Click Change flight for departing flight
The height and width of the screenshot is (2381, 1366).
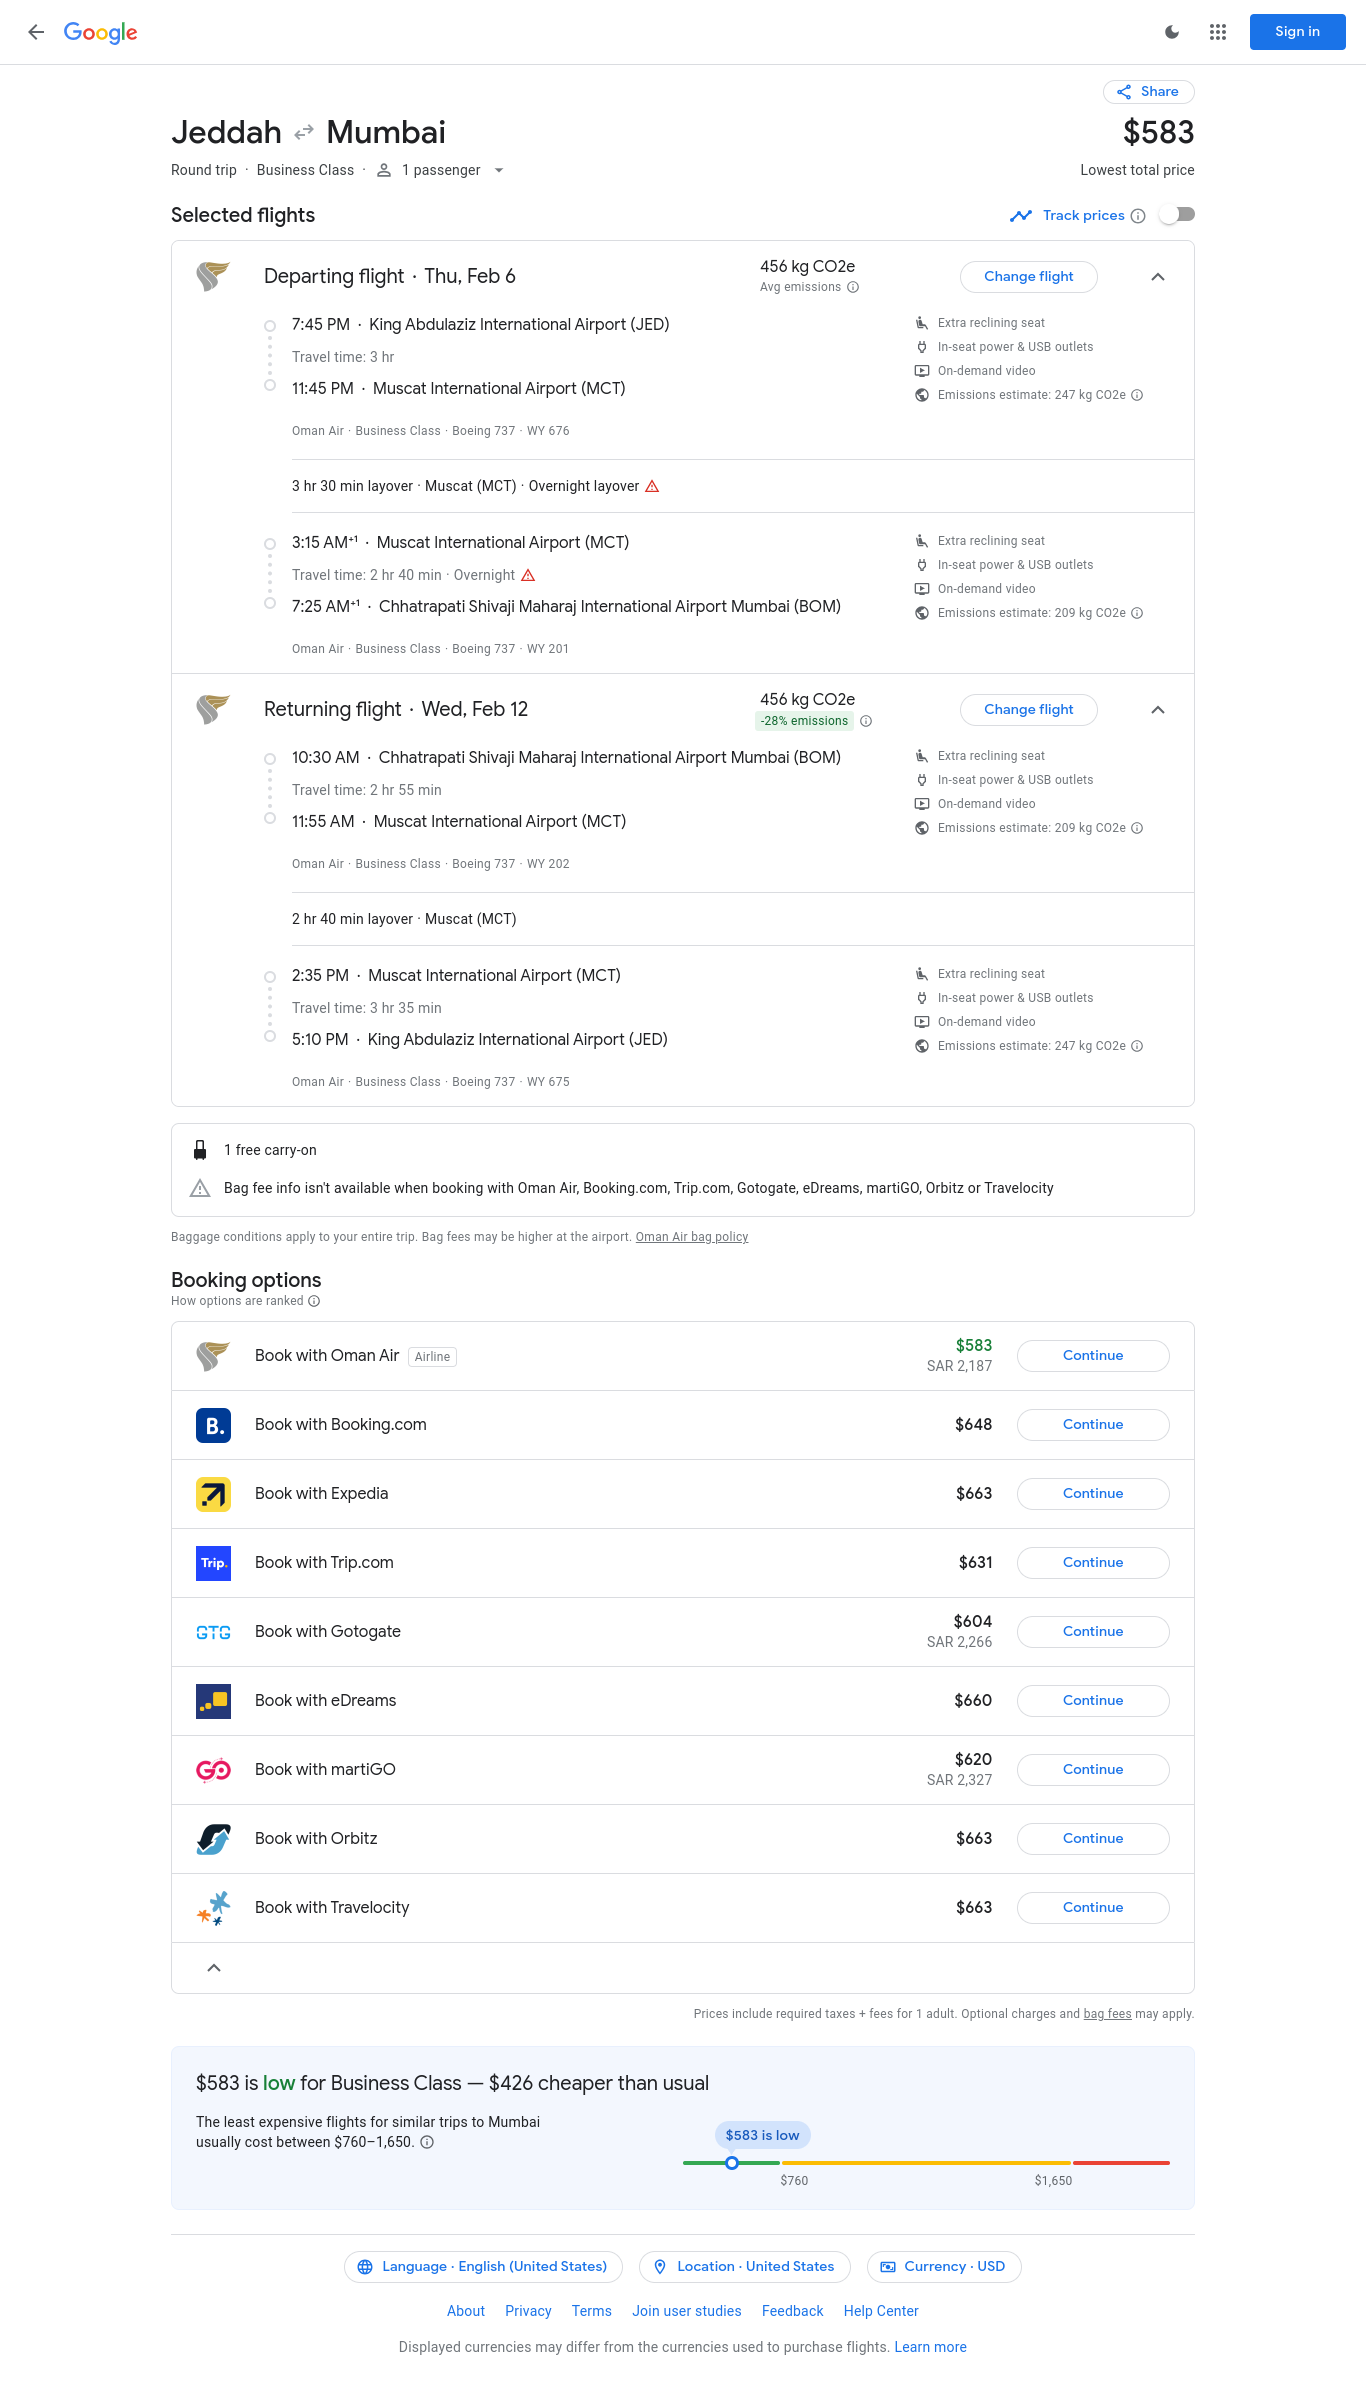click(x=1028, y=277)
